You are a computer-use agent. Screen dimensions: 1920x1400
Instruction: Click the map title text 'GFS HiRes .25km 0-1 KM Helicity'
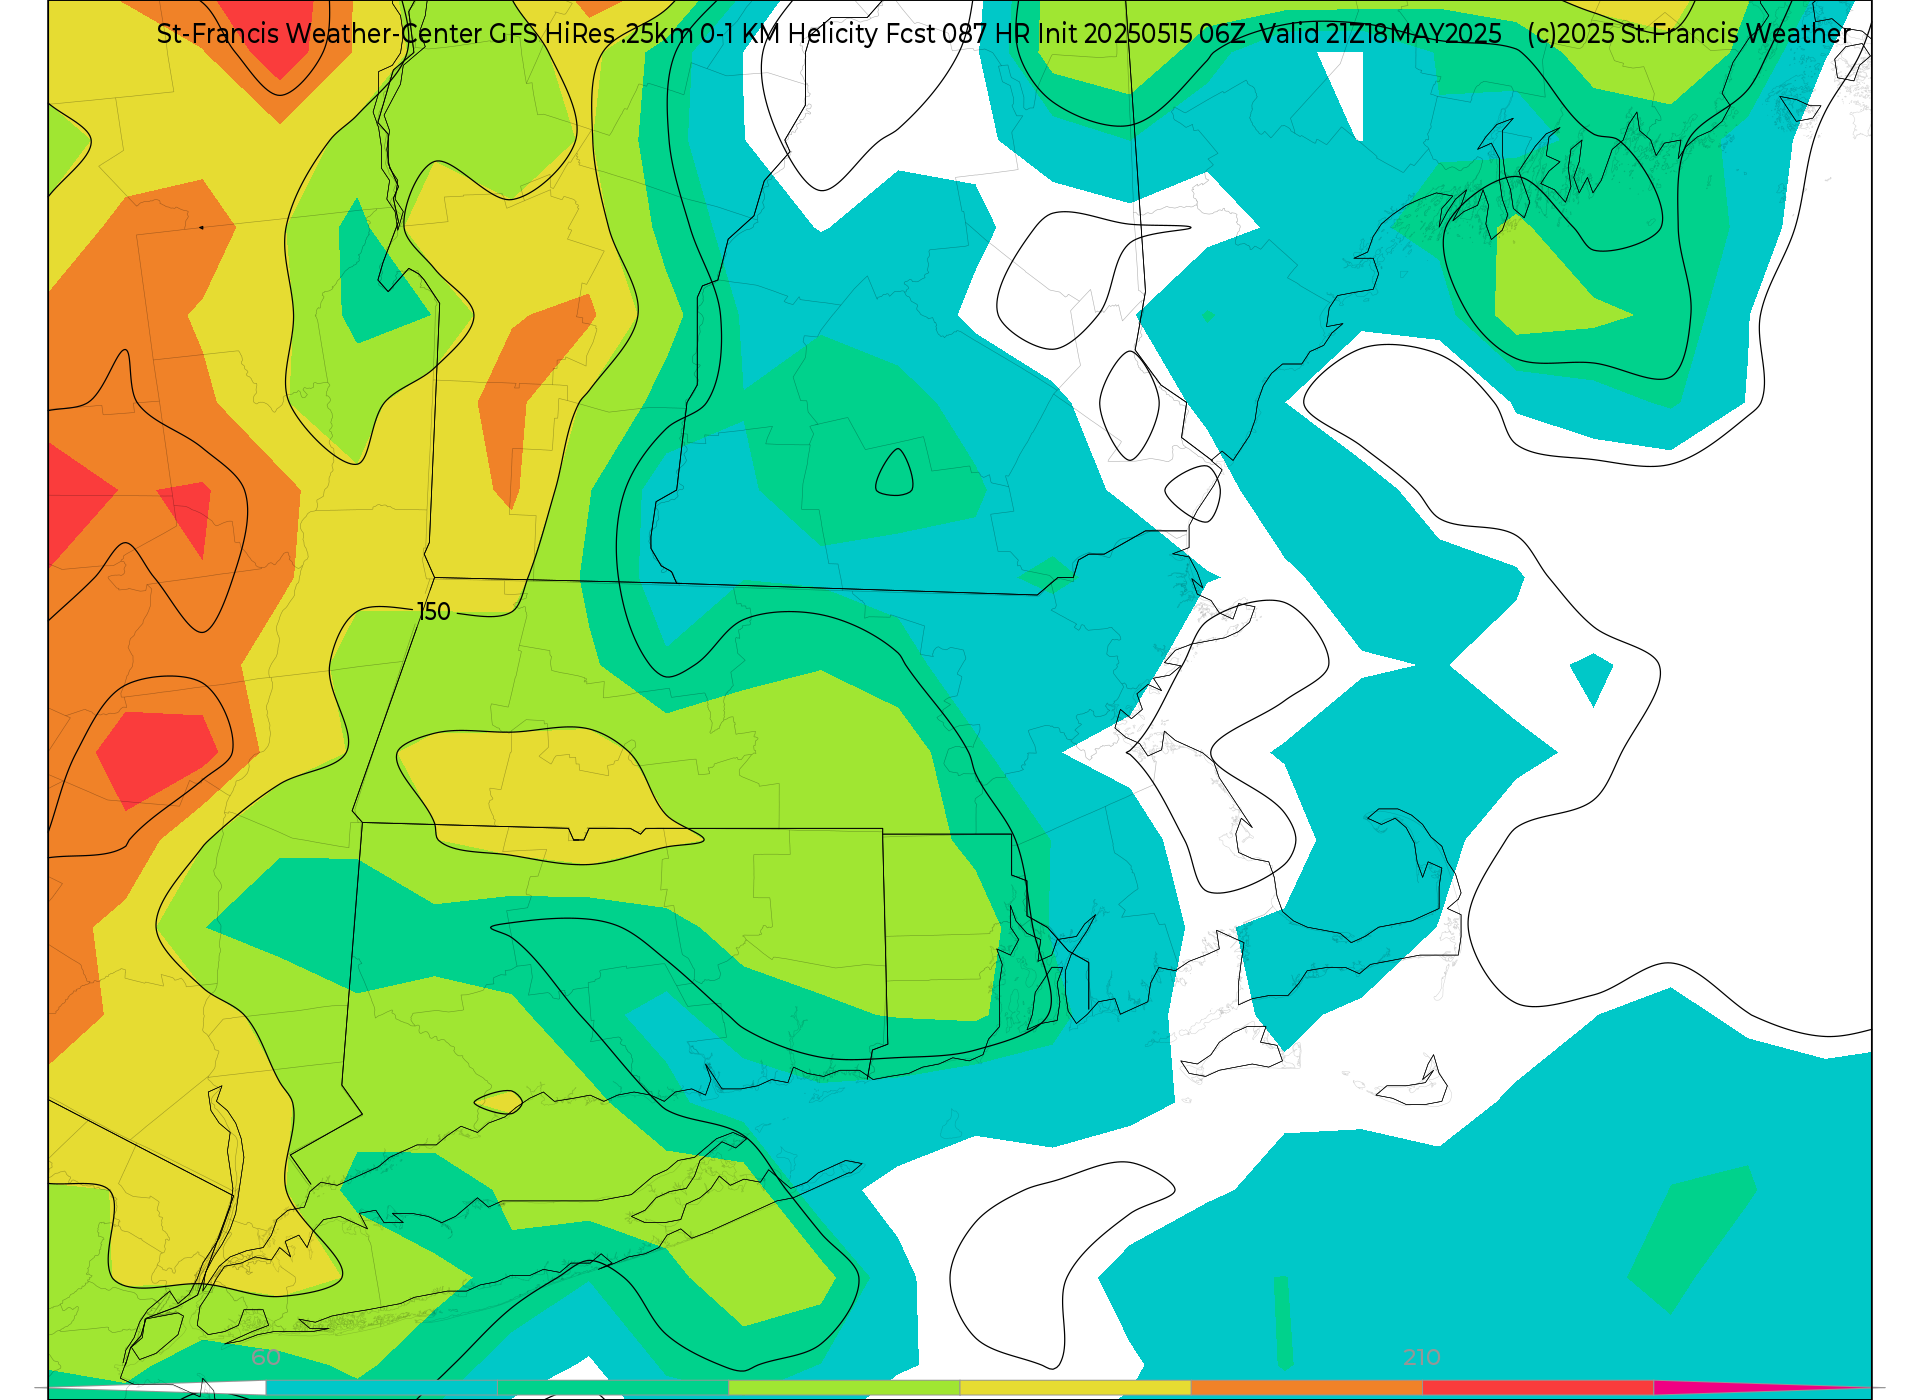(x=682, y=34)
